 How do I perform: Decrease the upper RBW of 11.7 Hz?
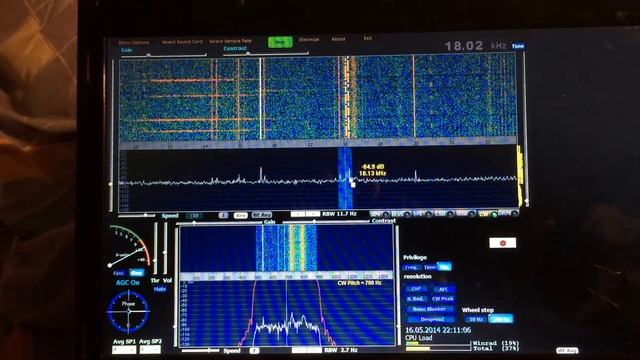coord(298,214)
